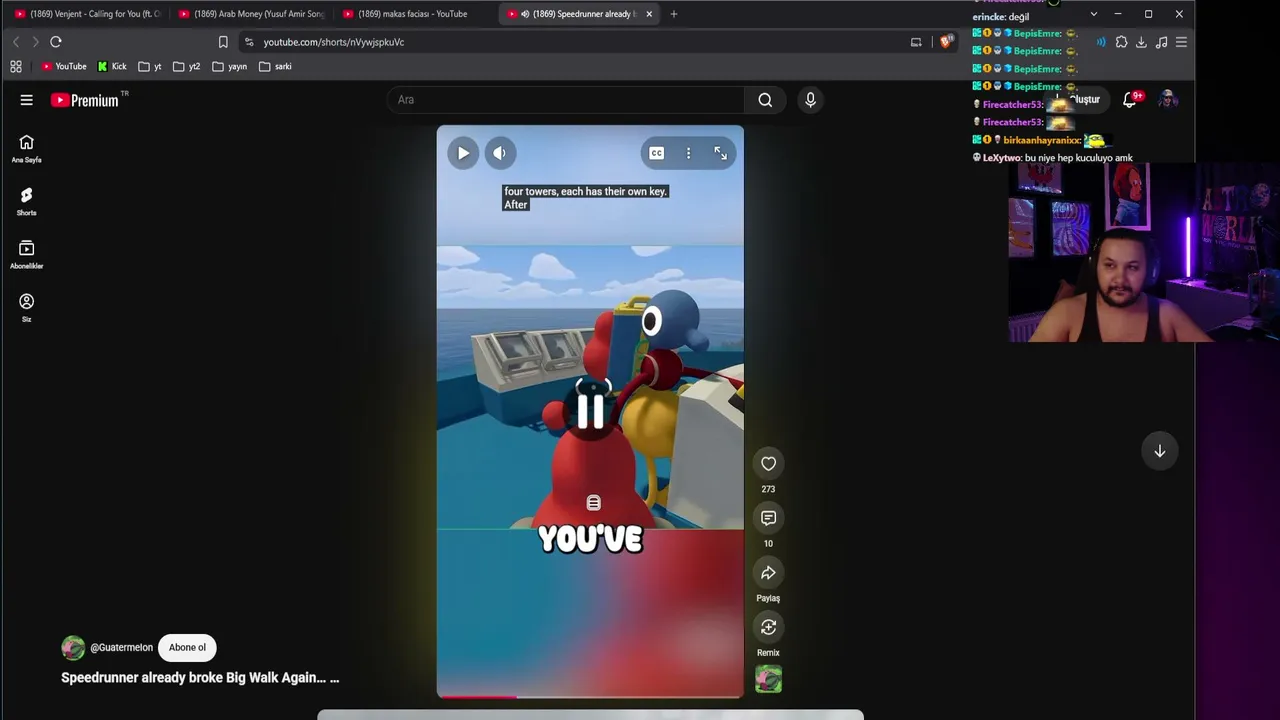1280x720 pixels.
Task: Mute the Short's volume
Action: [500, 153]
